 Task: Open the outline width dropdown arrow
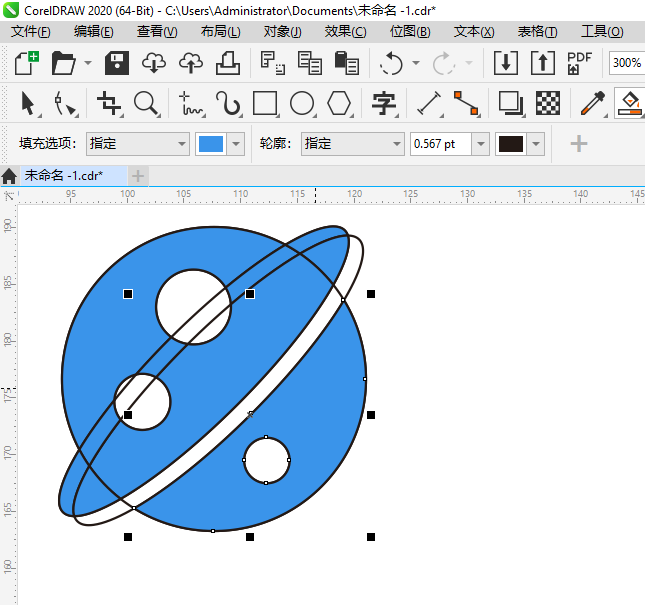pos(481,144)
